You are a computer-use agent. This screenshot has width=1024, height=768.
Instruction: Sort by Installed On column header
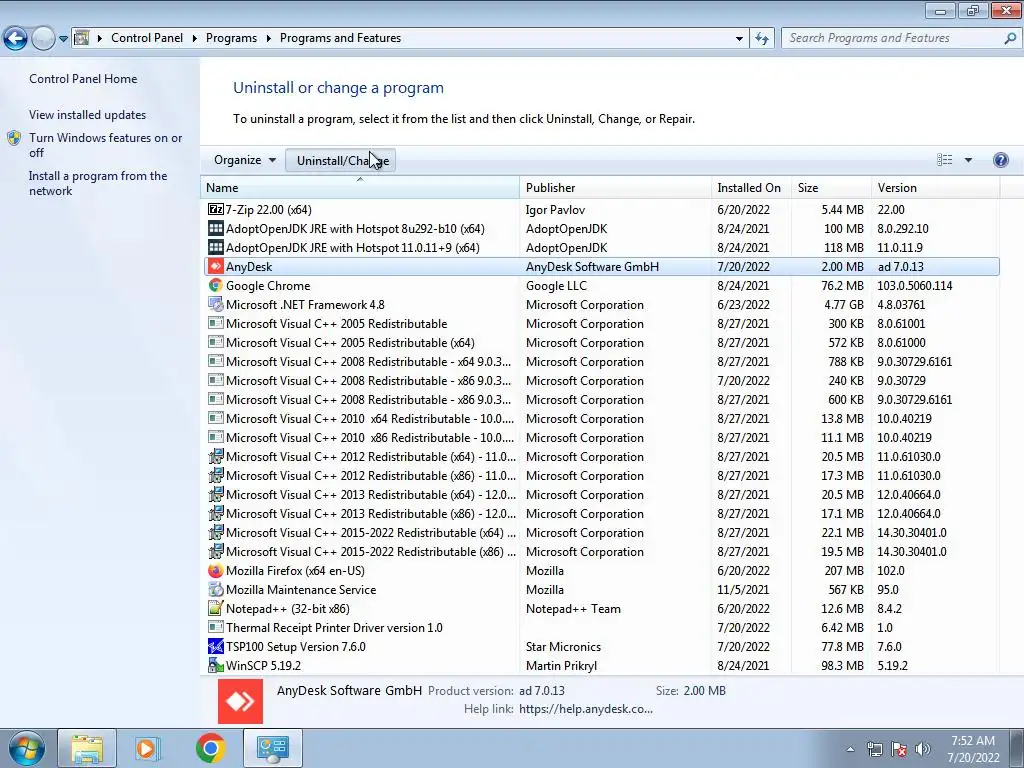[x=751, y=187]
